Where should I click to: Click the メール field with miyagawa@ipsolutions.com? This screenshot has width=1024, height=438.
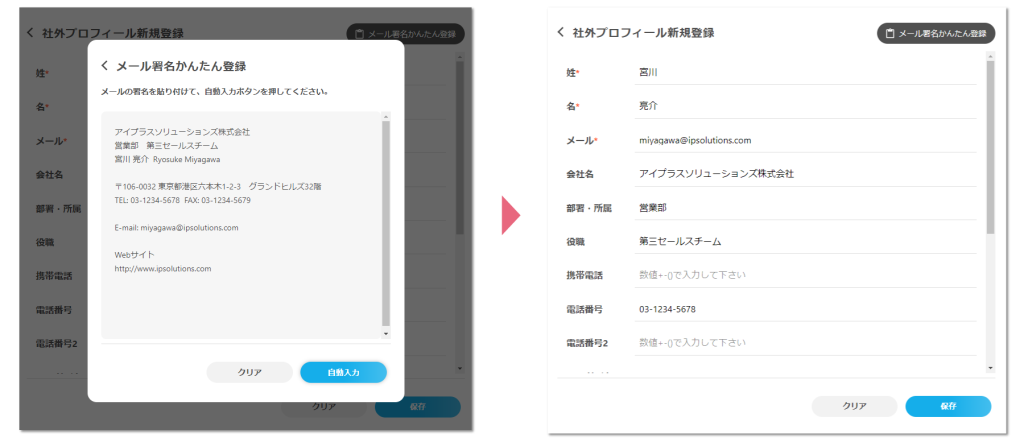(805, 140)
